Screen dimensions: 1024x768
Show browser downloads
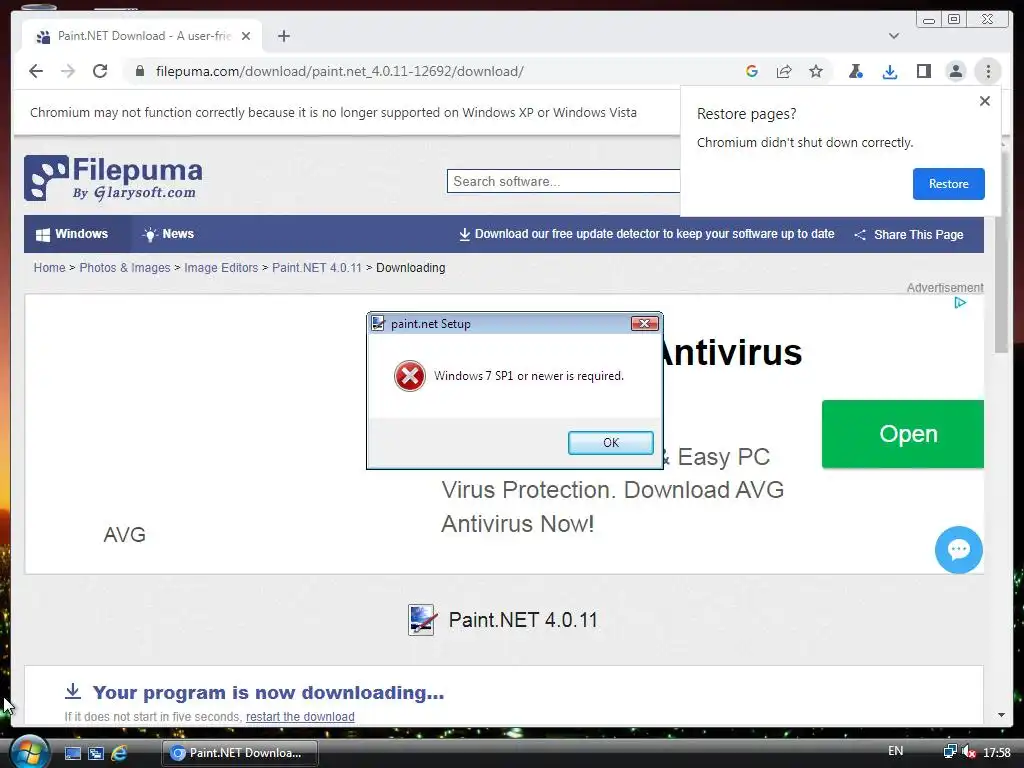pyautogui.click(x=889, y=71)
